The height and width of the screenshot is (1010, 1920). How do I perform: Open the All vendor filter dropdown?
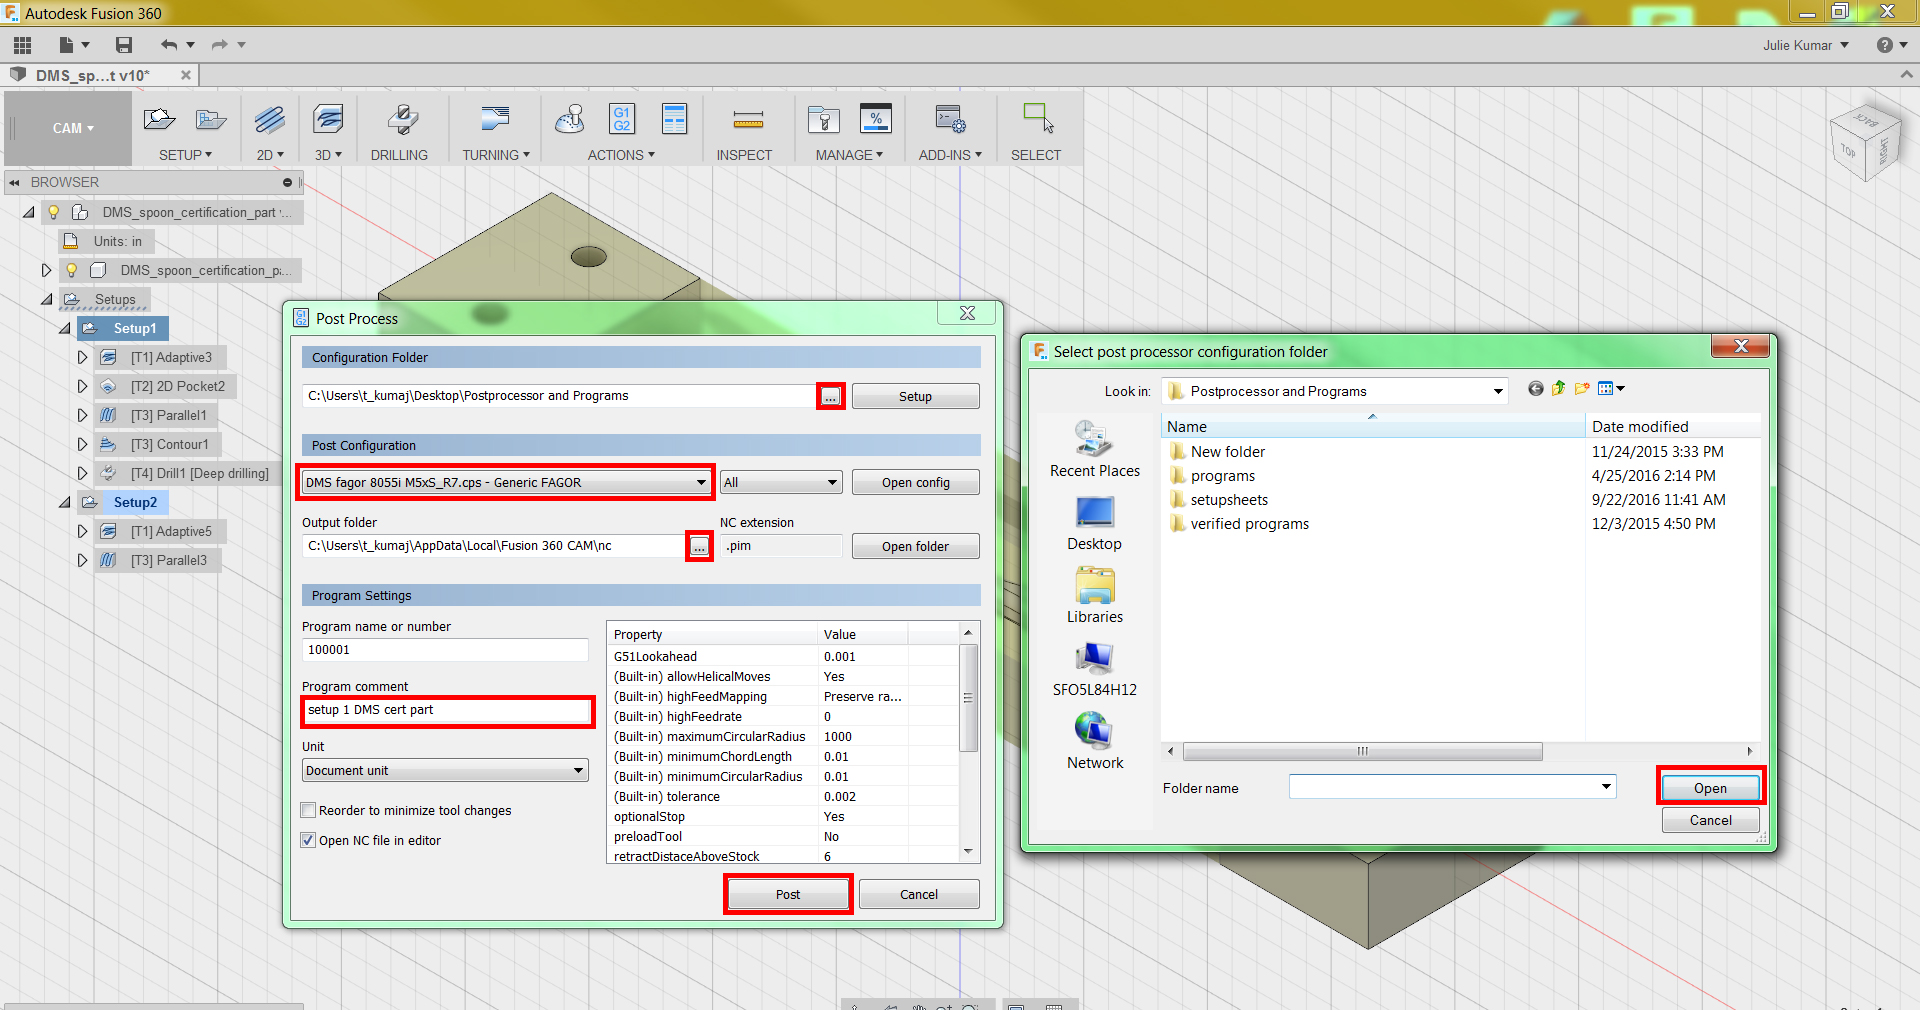781,482
